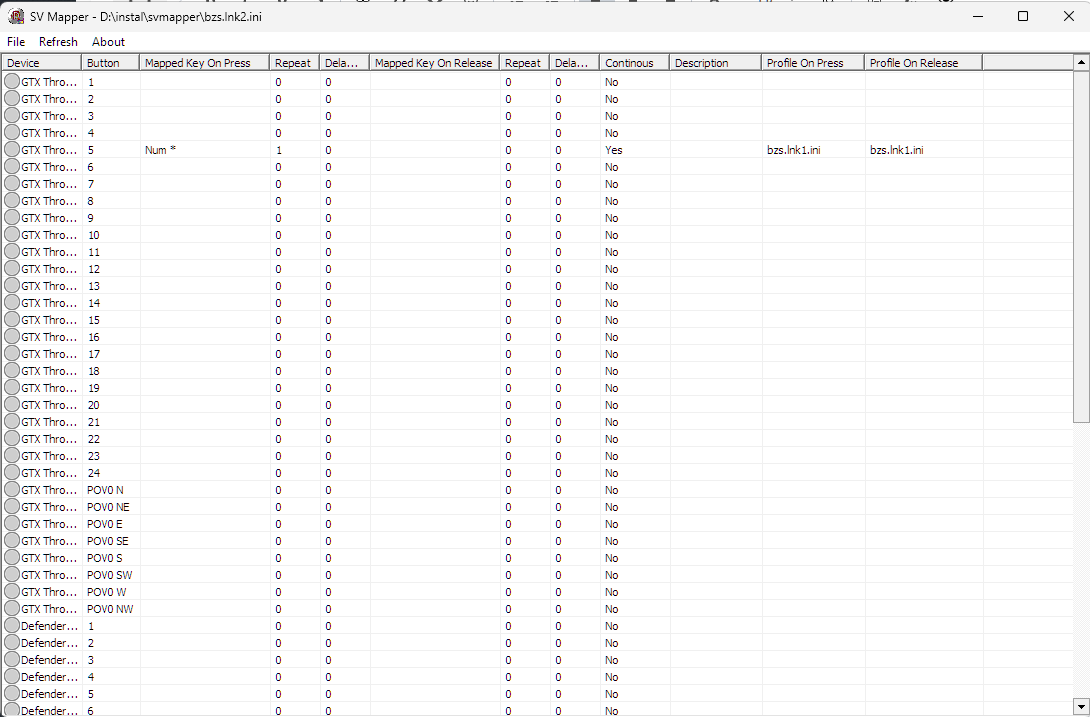Click the 'Yes' continous value in row 5
The height and width of the screenshot is (717, 1090).
coord(614,150)
